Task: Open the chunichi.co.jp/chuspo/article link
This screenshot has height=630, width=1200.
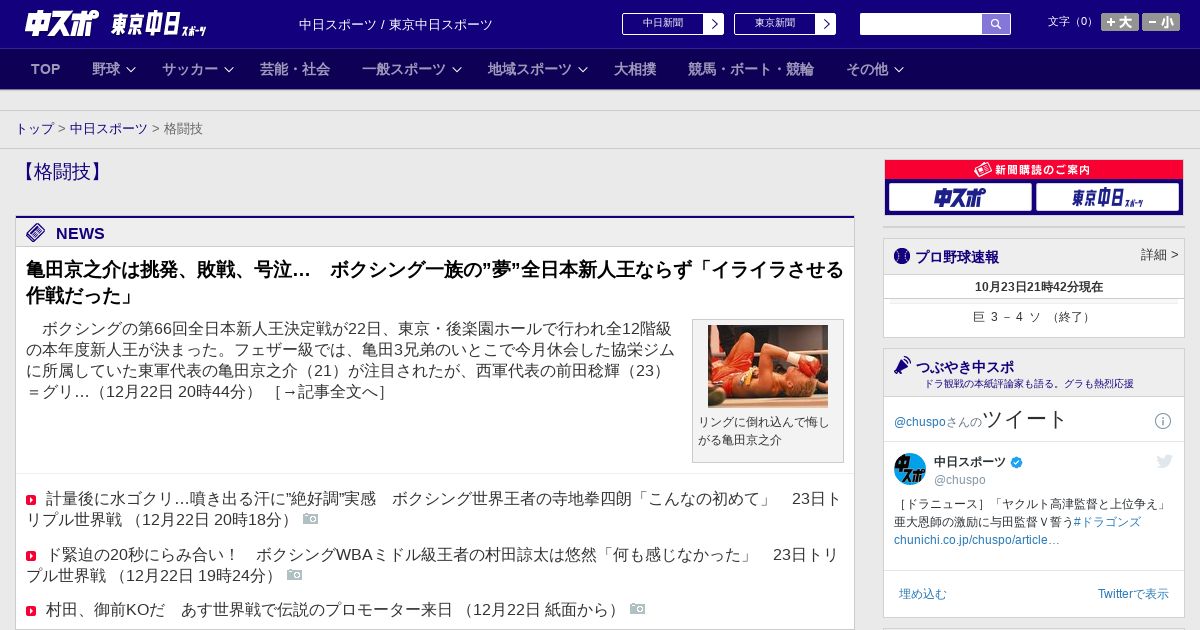Action: pos(977,540)
